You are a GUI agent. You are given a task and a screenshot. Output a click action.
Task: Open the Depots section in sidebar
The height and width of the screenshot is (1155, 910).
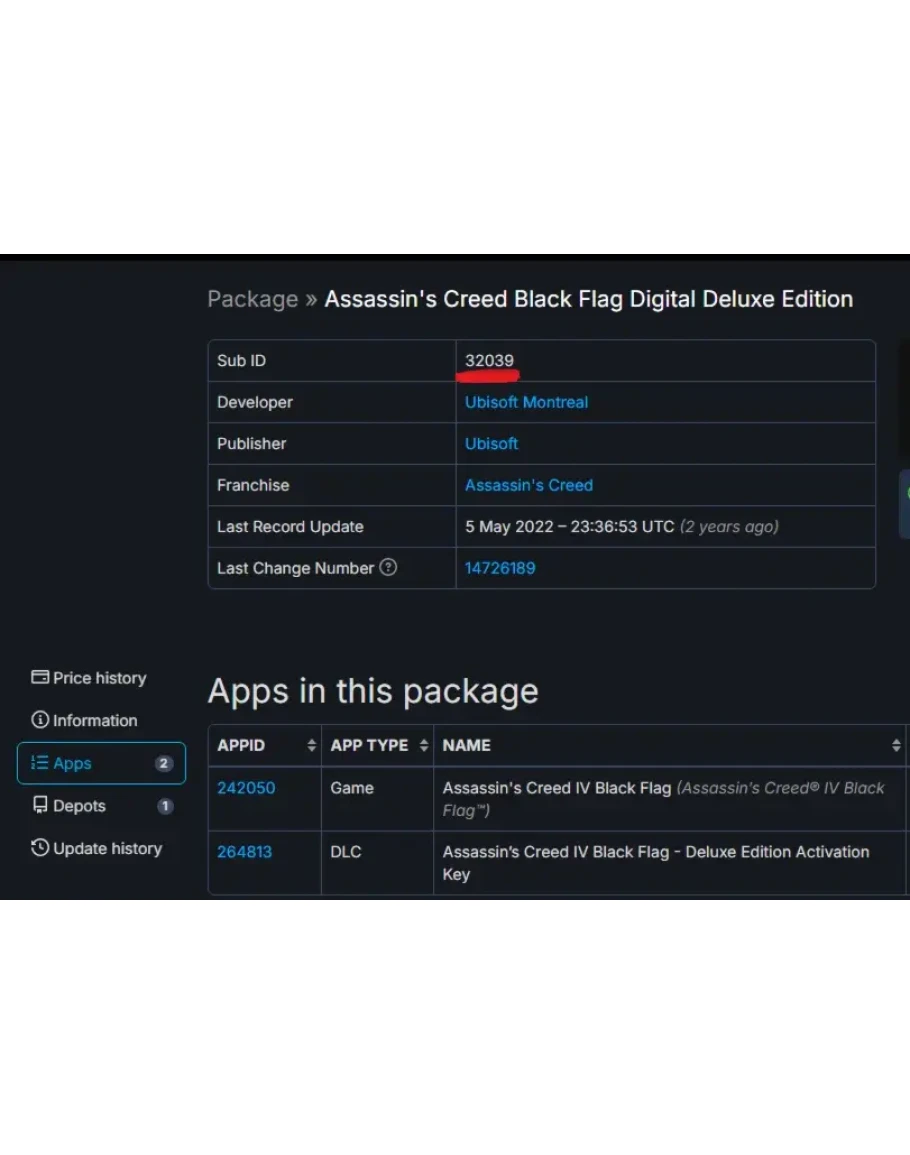pyautogui.click(x=79, y=806)
